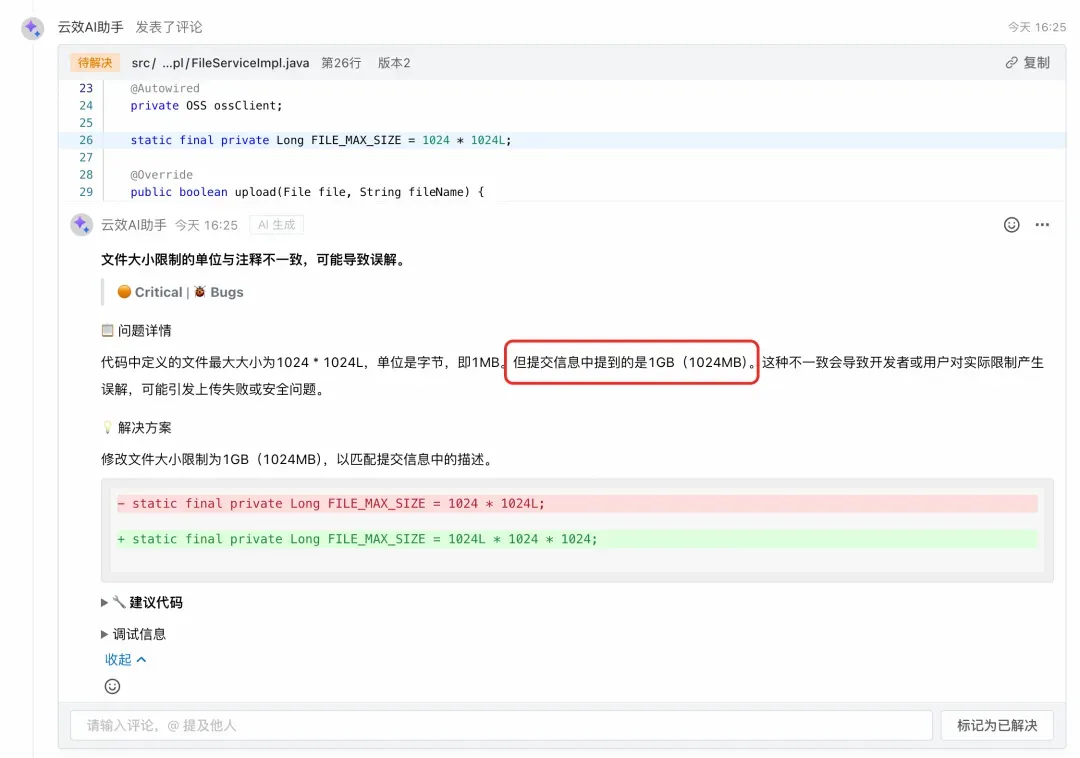The image size is (1080, 758).
Task: Collapse comment with 收起
Action: pyautogui.click(x=125, y=660)
